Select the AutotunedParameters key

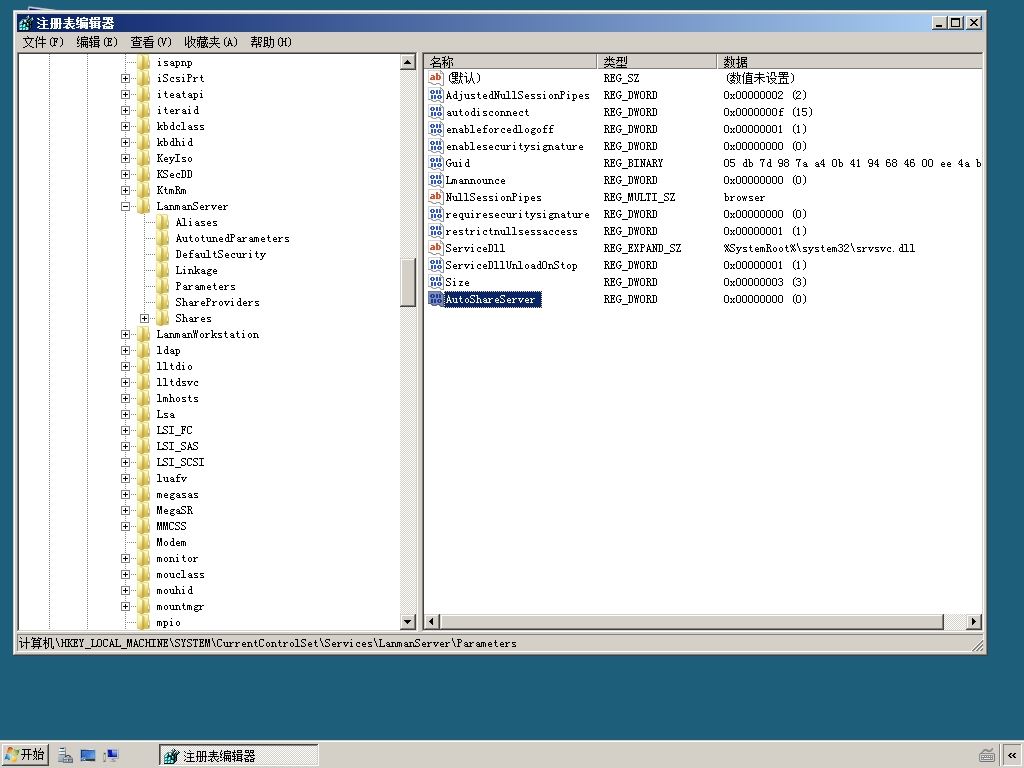(232, 238)
